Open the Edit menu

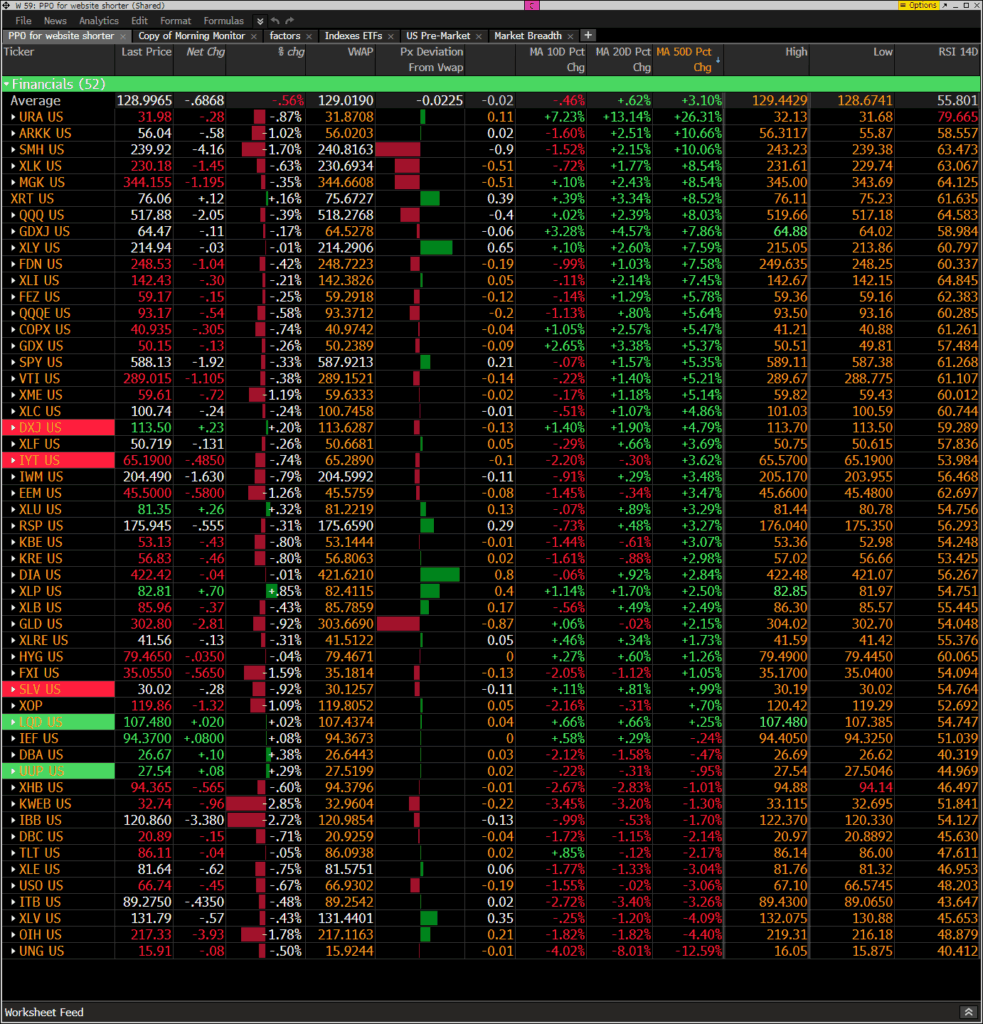click(139, 21)
